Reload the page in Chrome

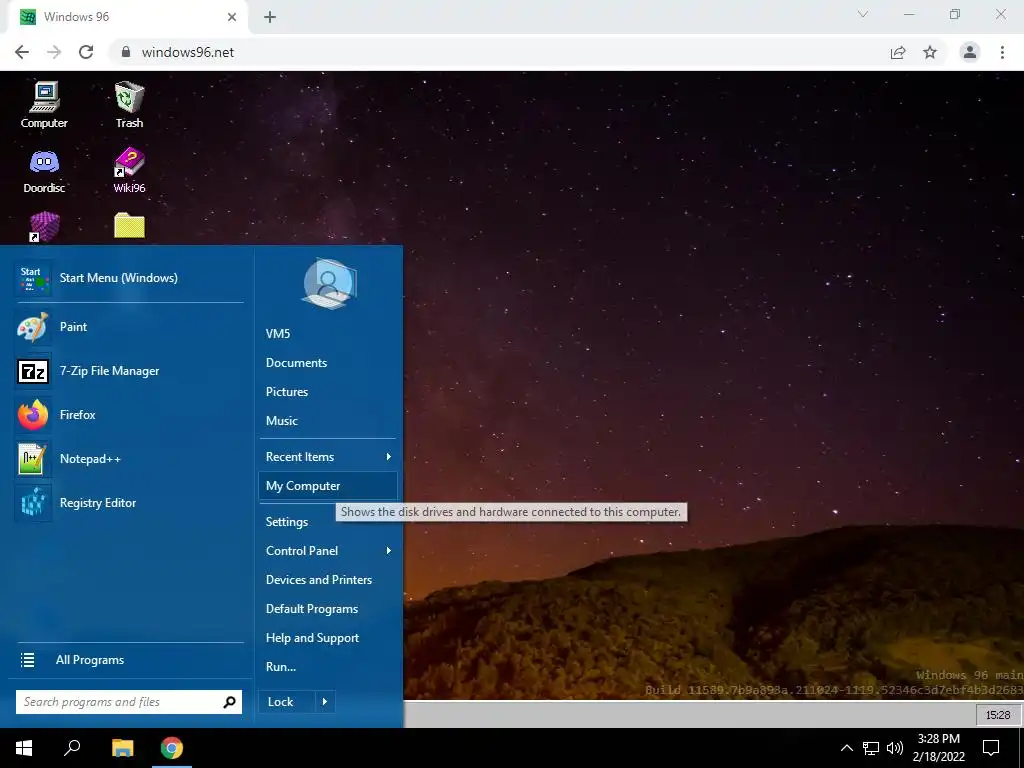point(86,52)
